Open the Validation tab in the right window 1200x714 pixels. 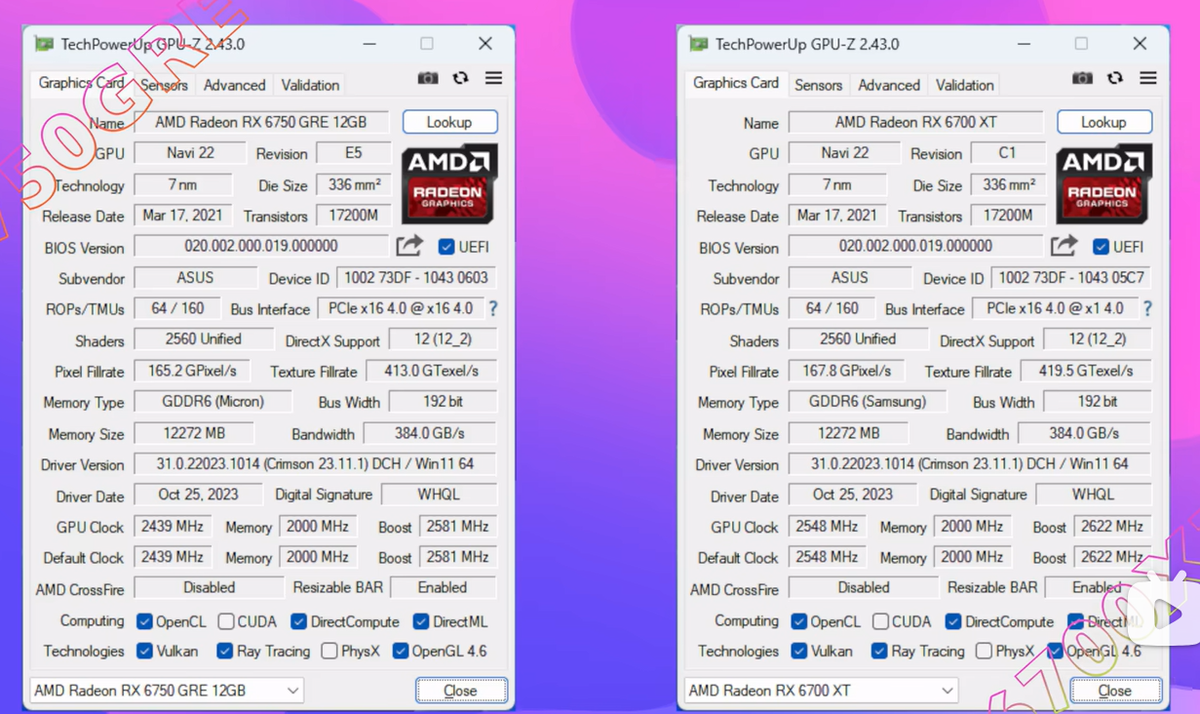coord(964,85)
